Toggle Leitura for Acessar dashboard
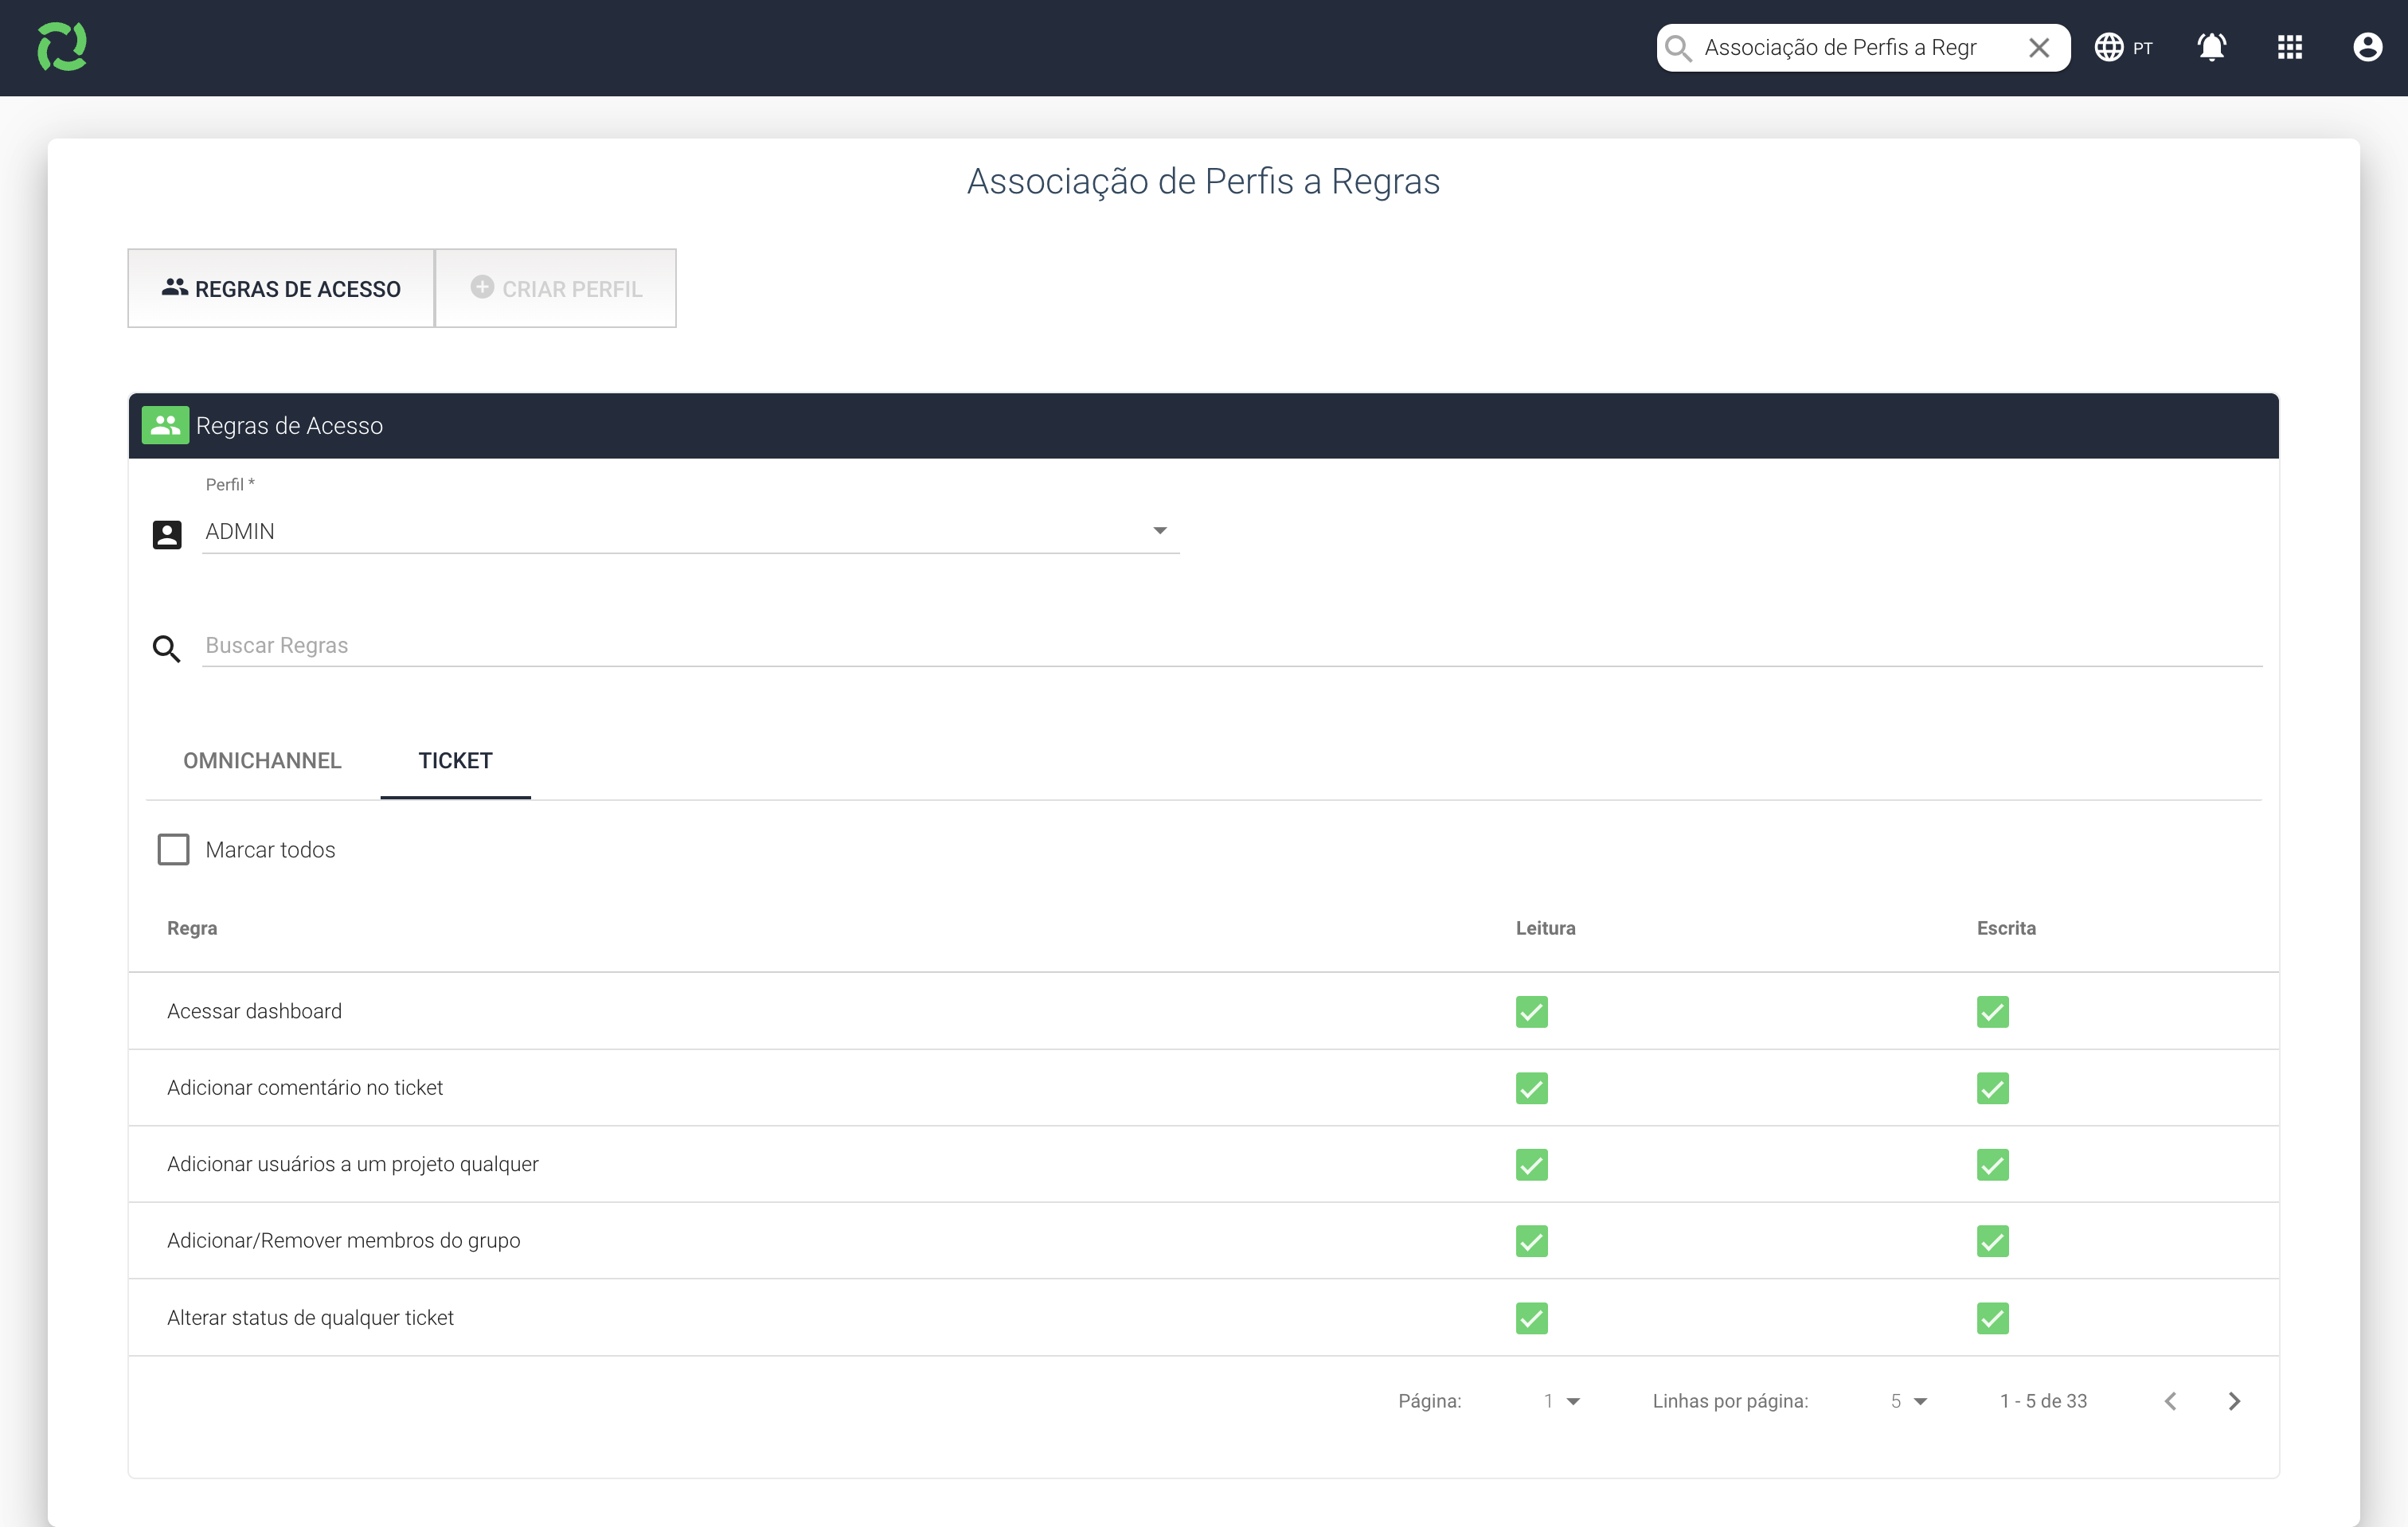The image size is (2408, 1527). point(1531,1011)
